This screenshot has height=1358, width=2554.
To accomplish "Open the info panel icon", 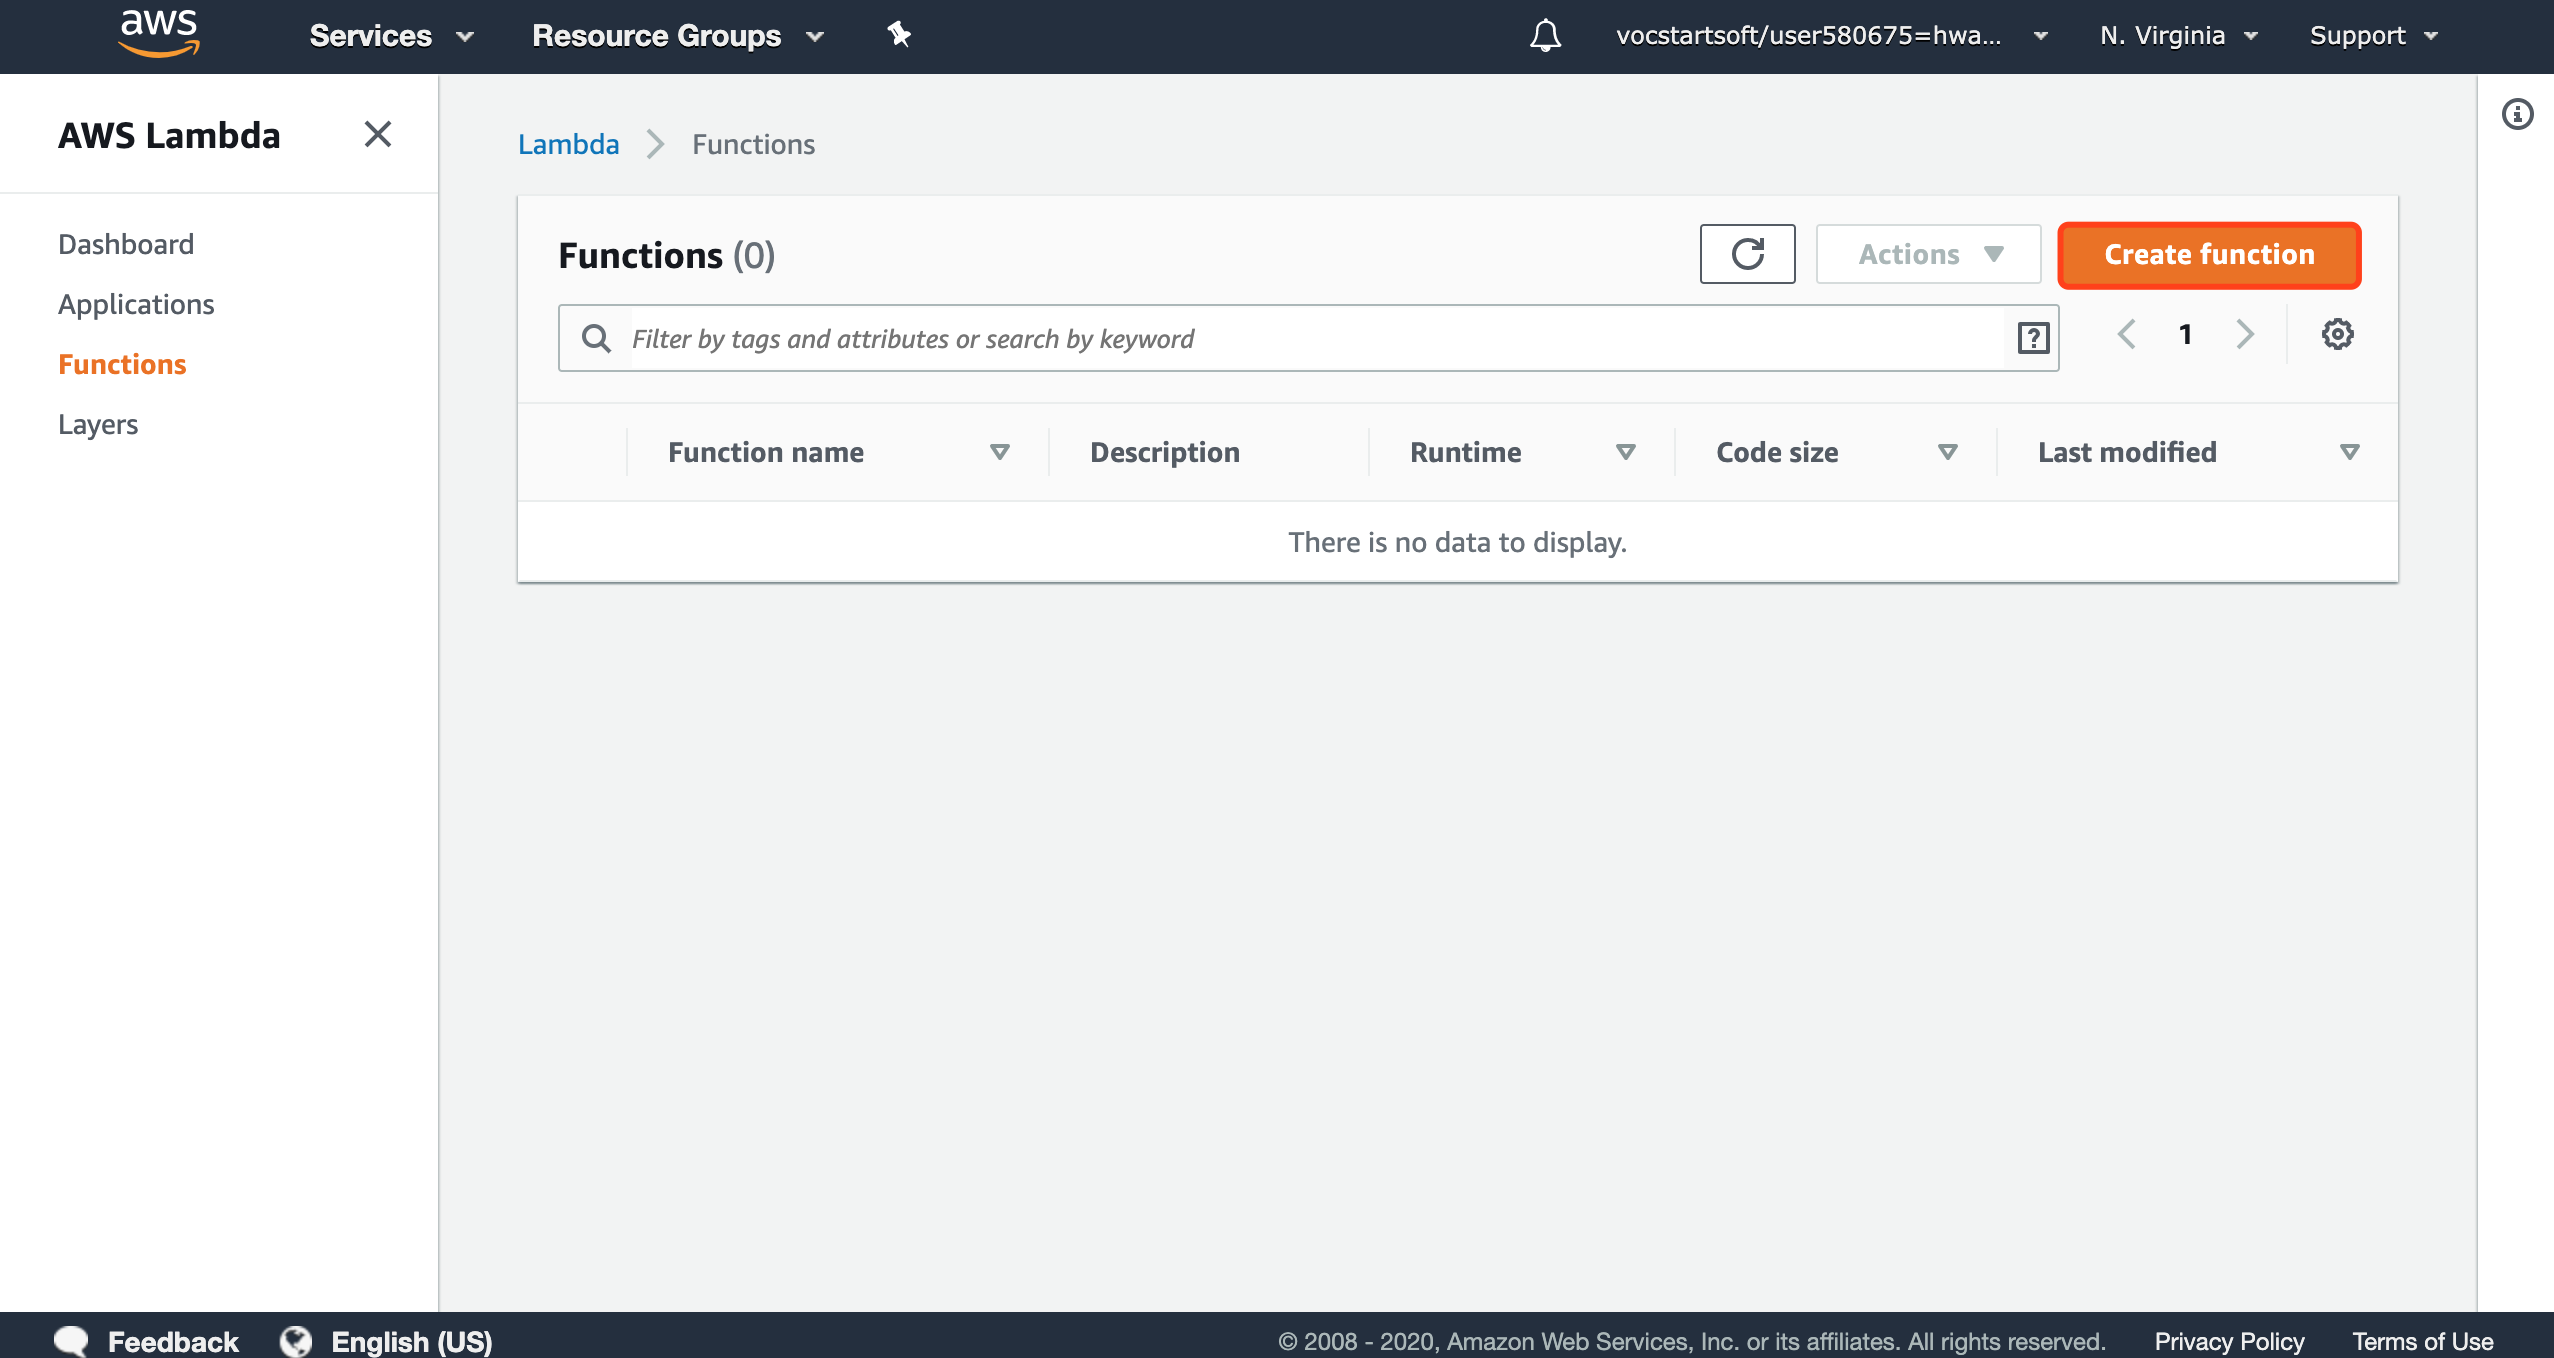I will [x=2517, y=114].
